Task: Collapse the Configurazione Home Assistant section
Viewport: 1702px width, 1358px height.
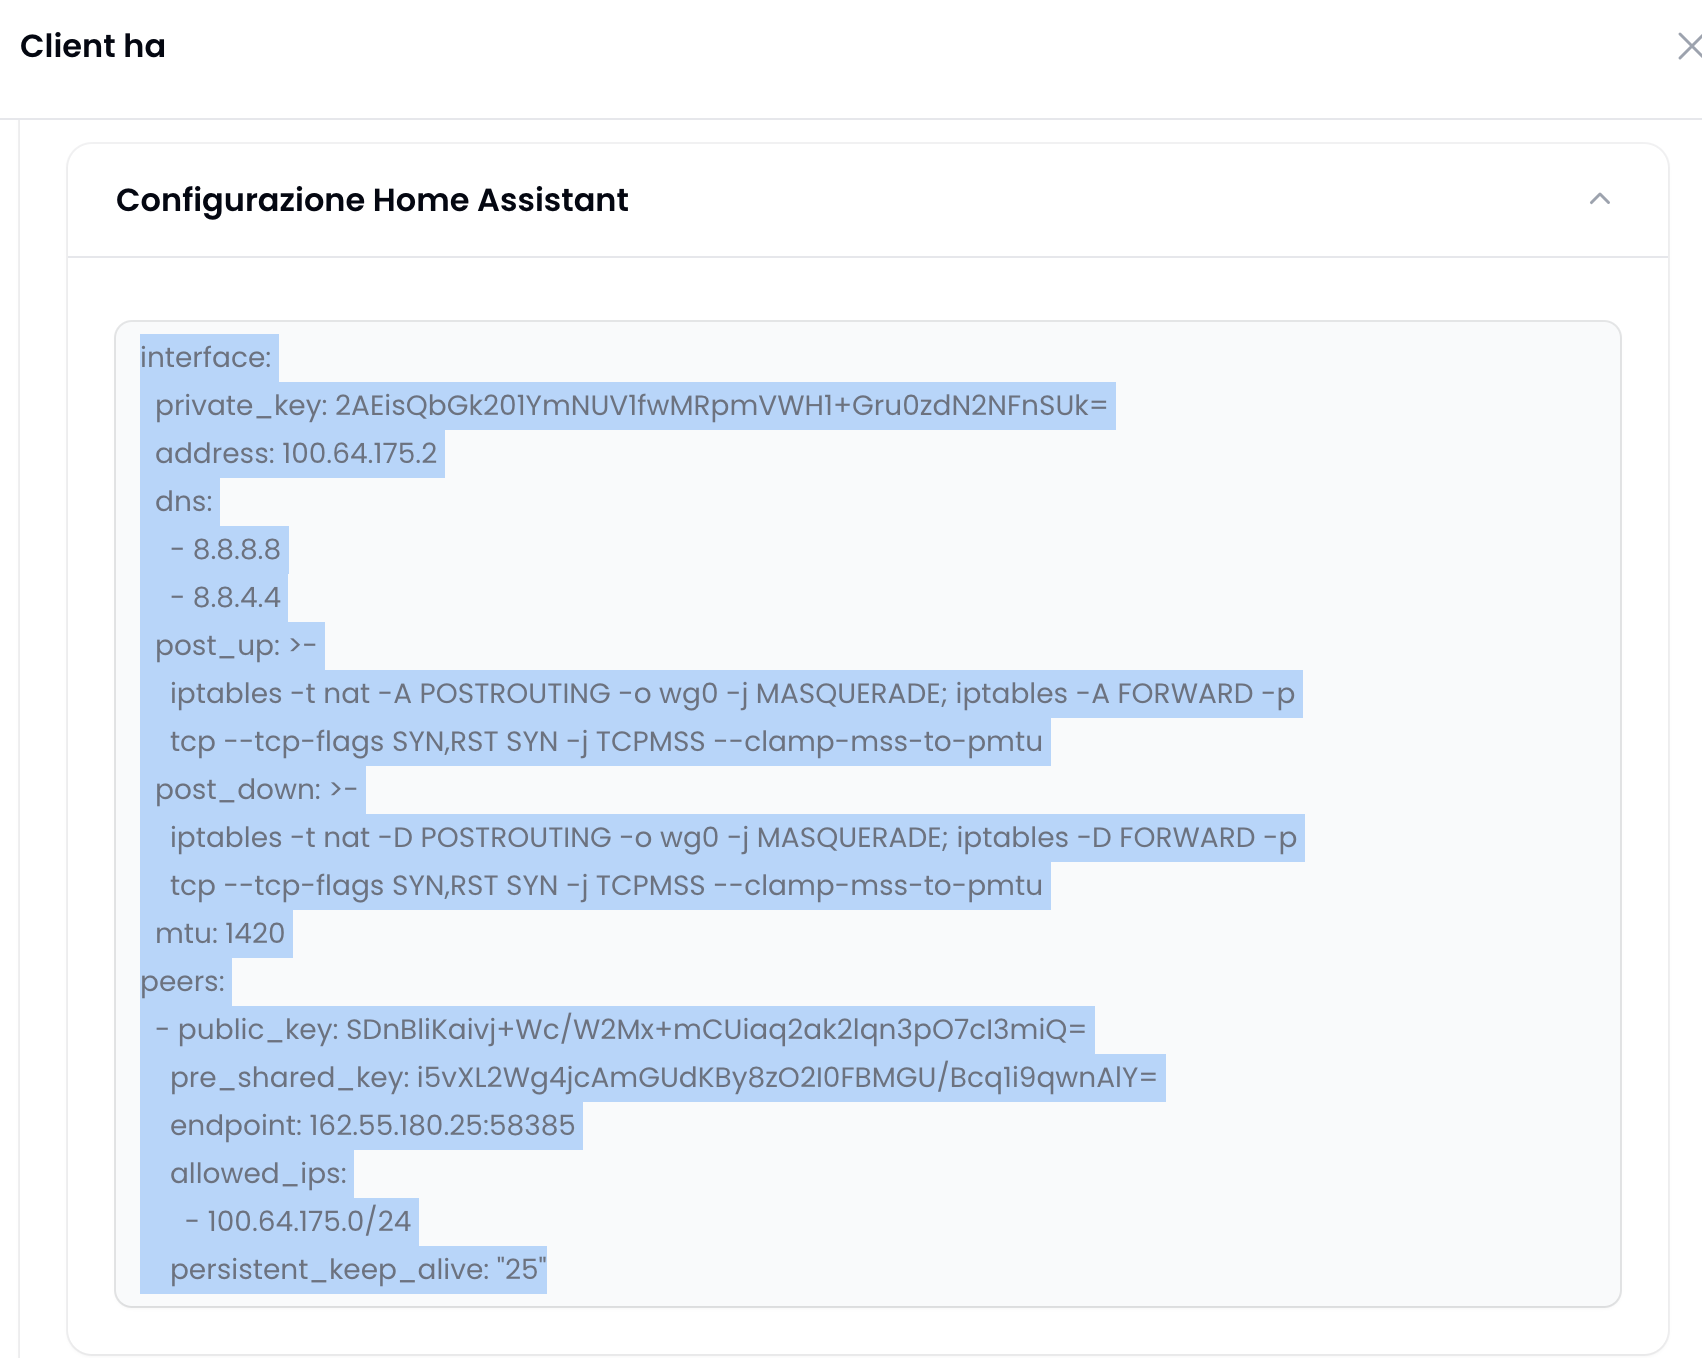Action: coord(1599,199)
